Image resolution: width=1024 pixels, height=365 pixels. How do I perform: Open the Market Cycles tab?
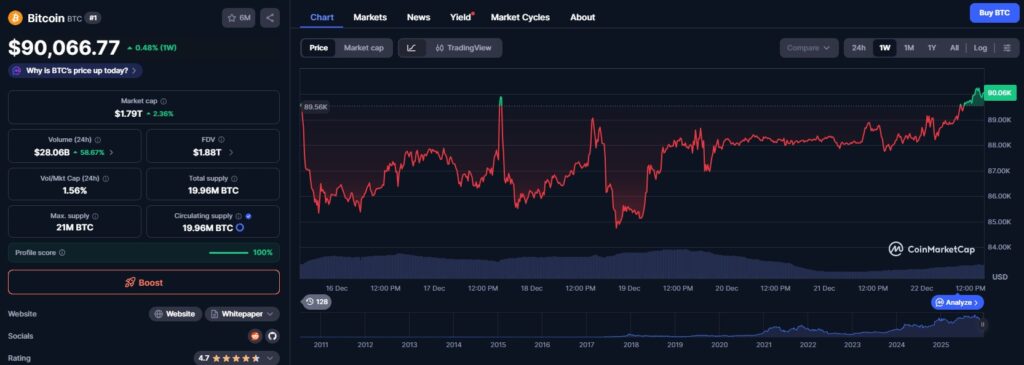pos(520,18)
